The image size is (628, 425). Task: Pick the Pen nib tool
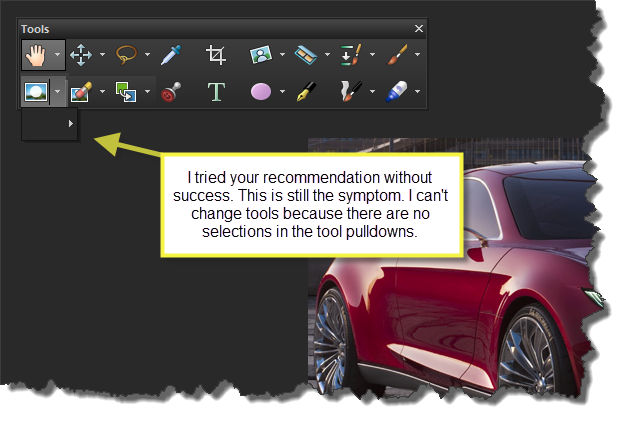[x=305, y=92]
